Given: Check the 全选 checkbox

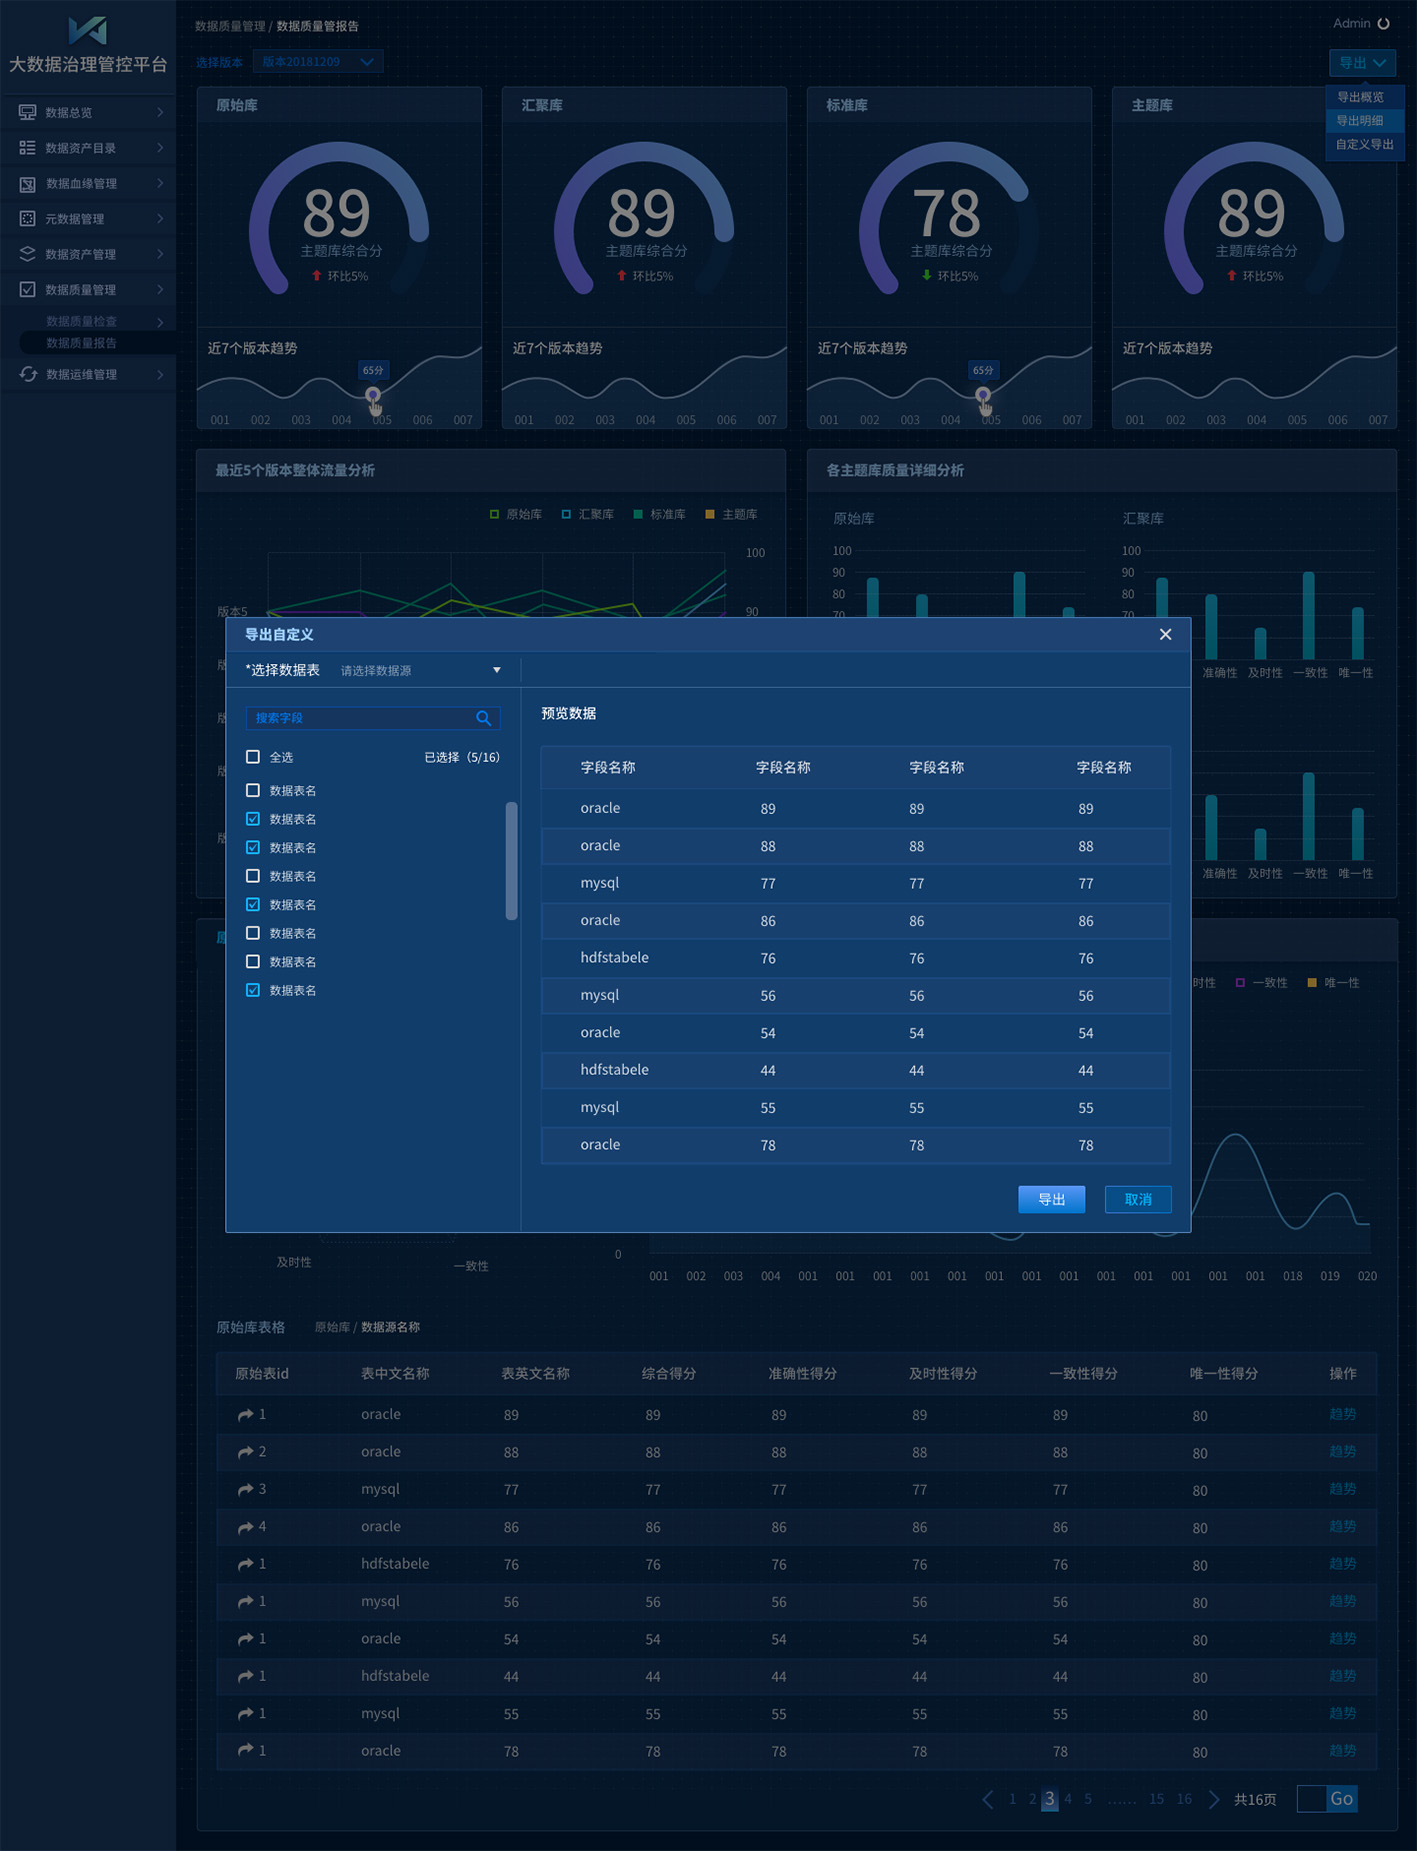Looking at the screenshot, I should 253,757.
